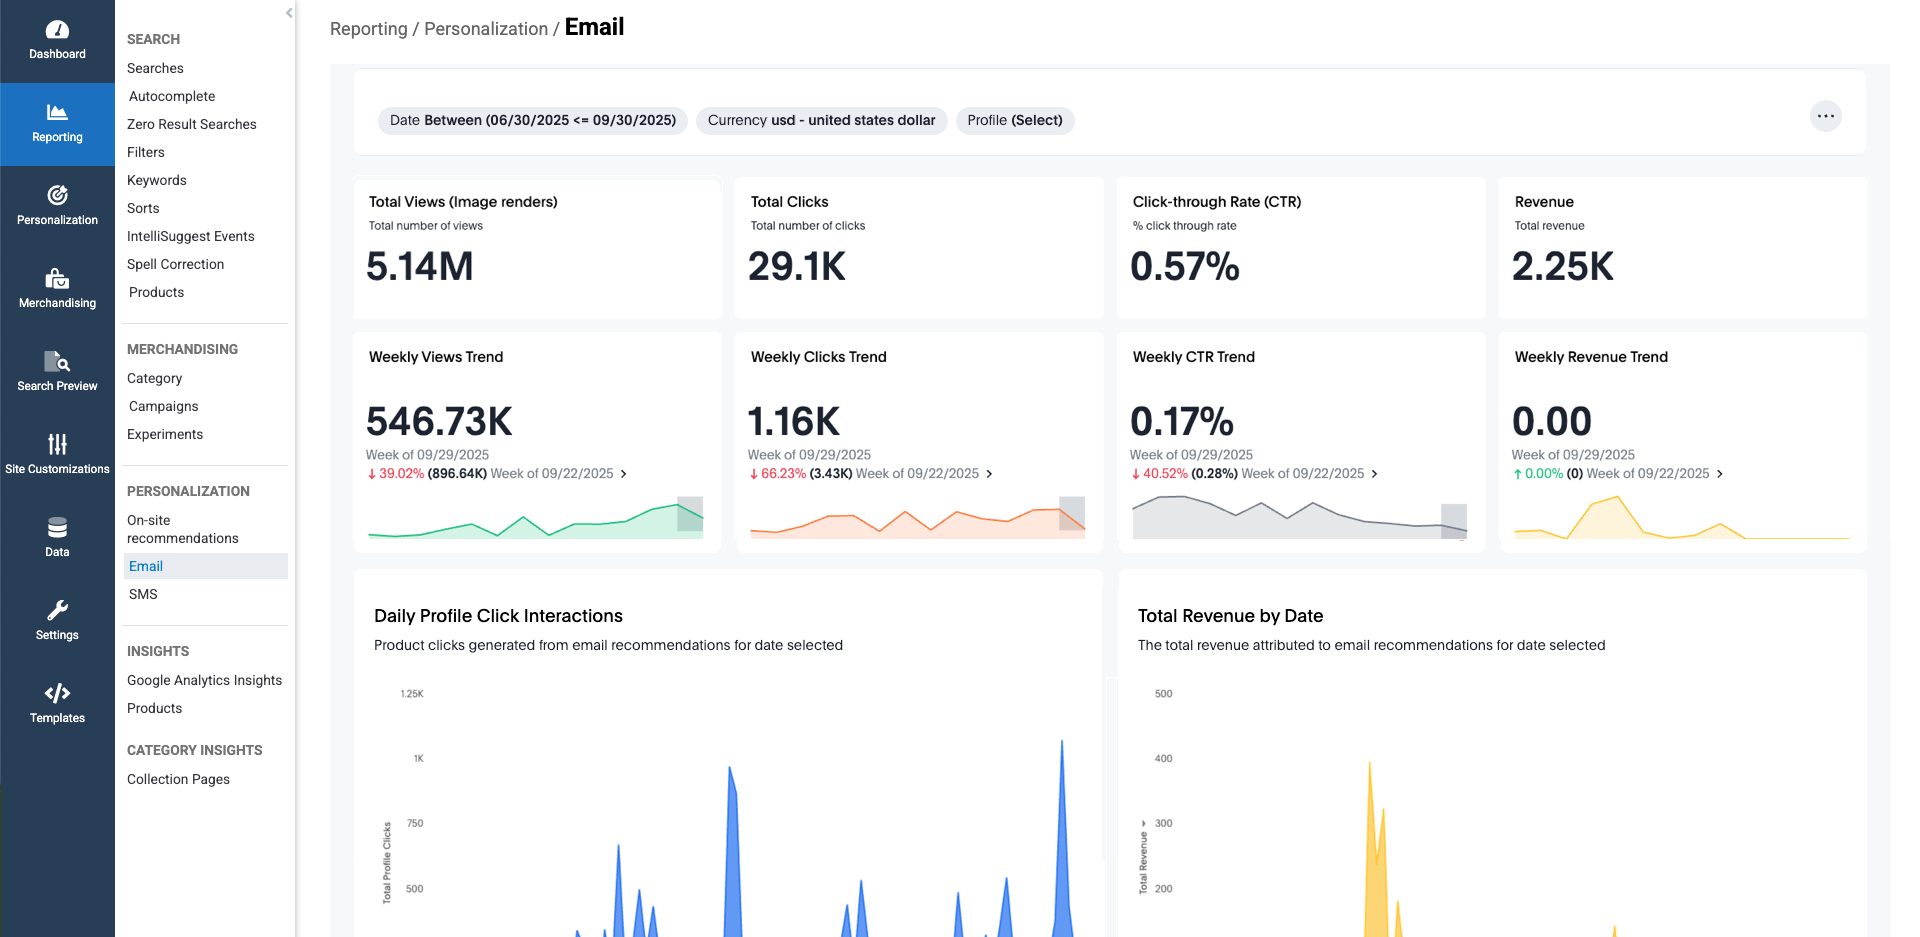1920x937 pixels.
Task: Open Personalization target icon in sidebar
Action: point(57,196)
